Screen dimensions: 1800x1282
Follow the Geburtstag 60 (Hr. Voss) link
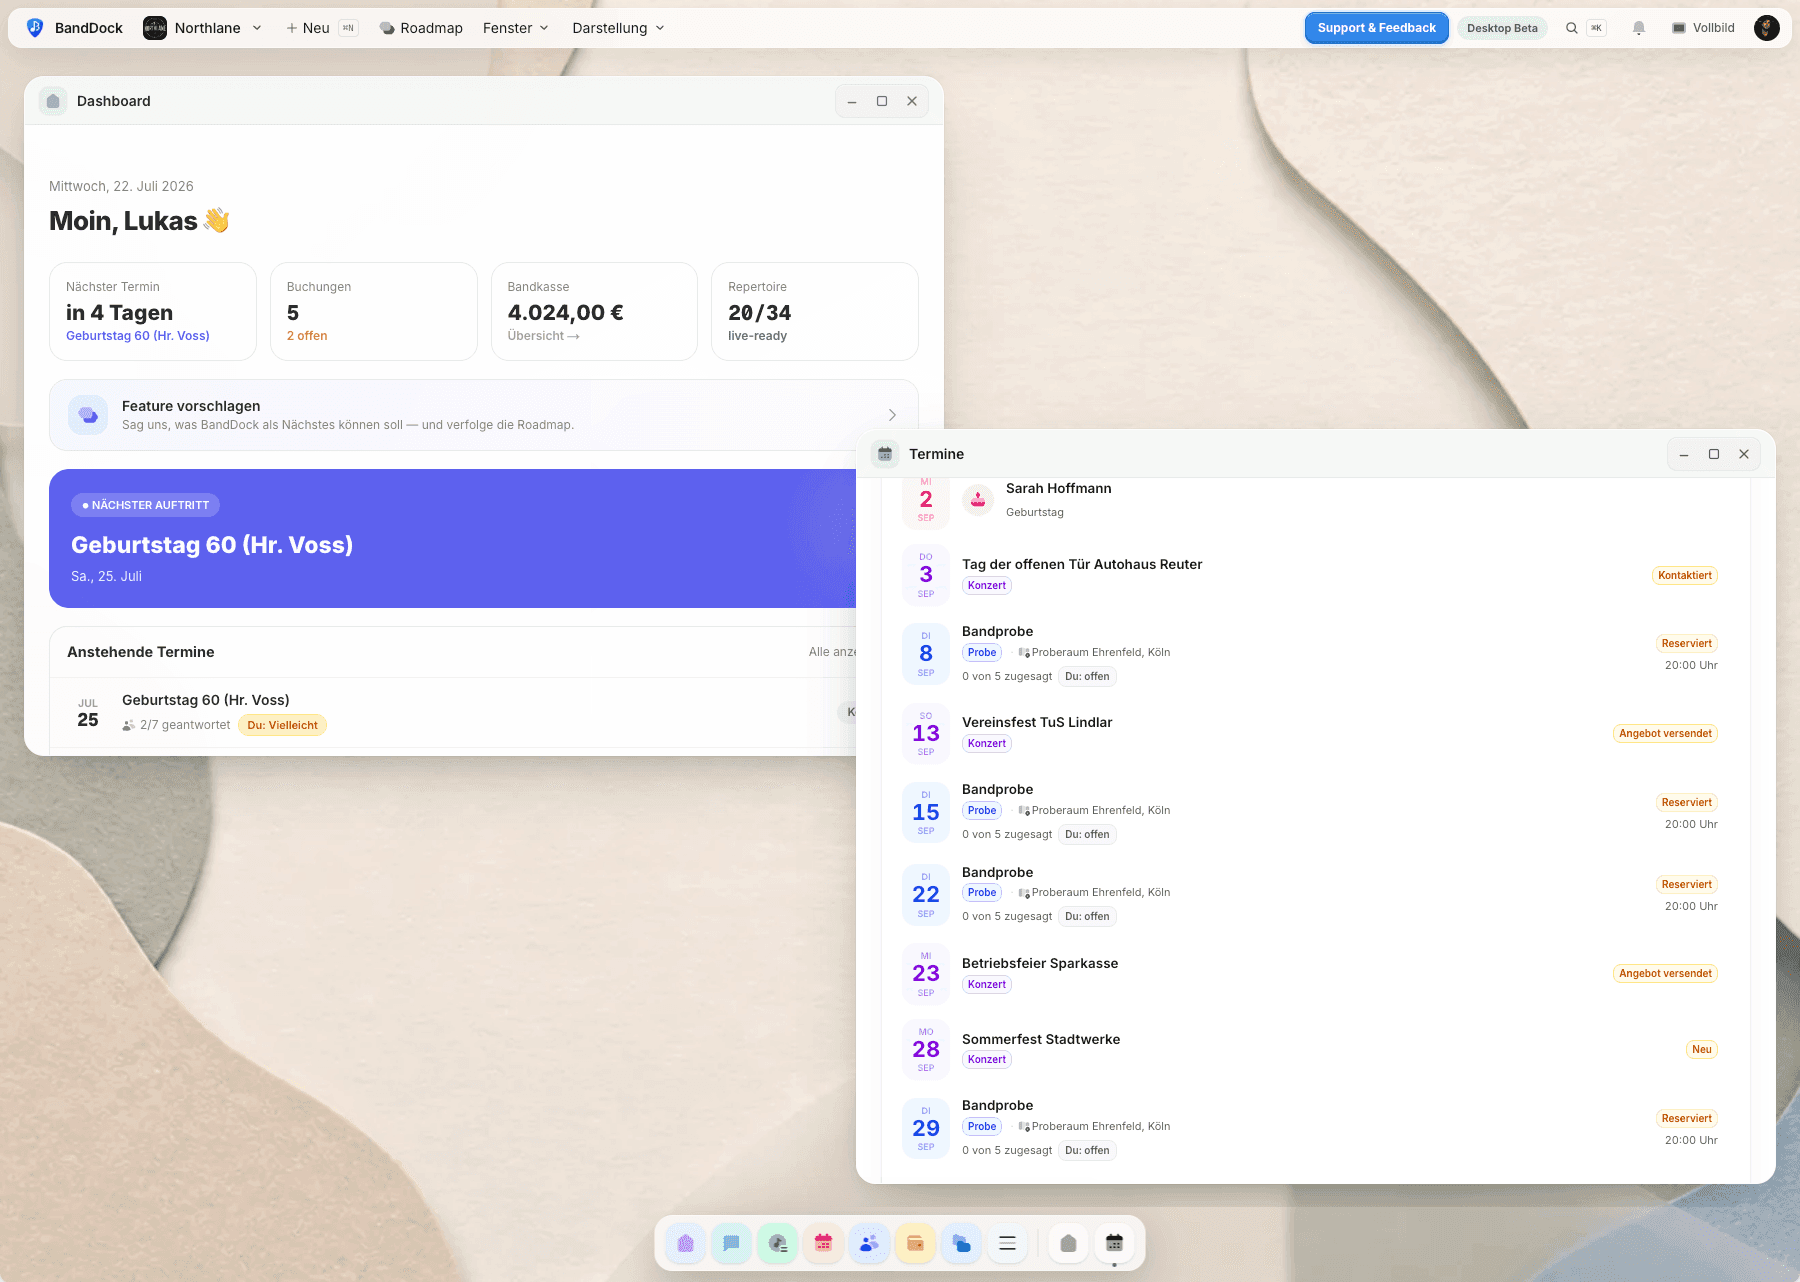click(138, 336)
